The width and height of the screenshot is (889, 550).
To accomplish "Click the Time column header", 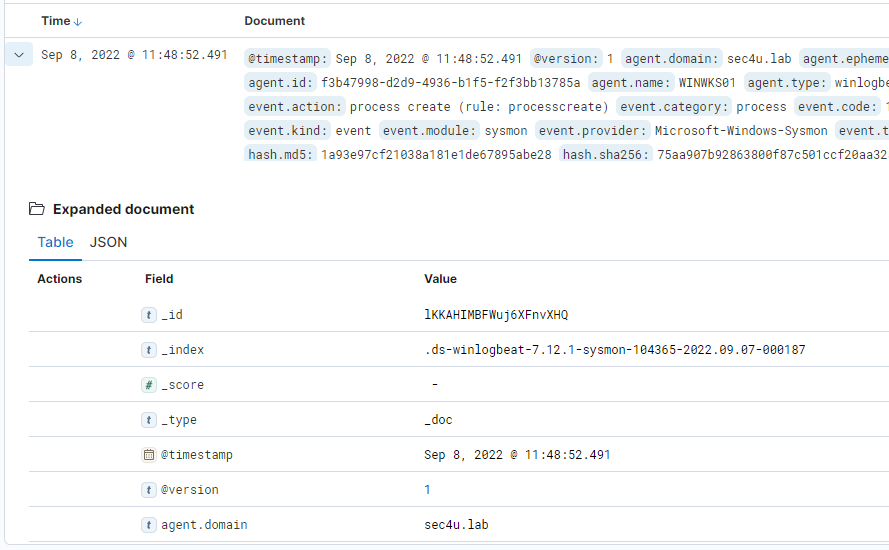I will (x=55, y=21).
